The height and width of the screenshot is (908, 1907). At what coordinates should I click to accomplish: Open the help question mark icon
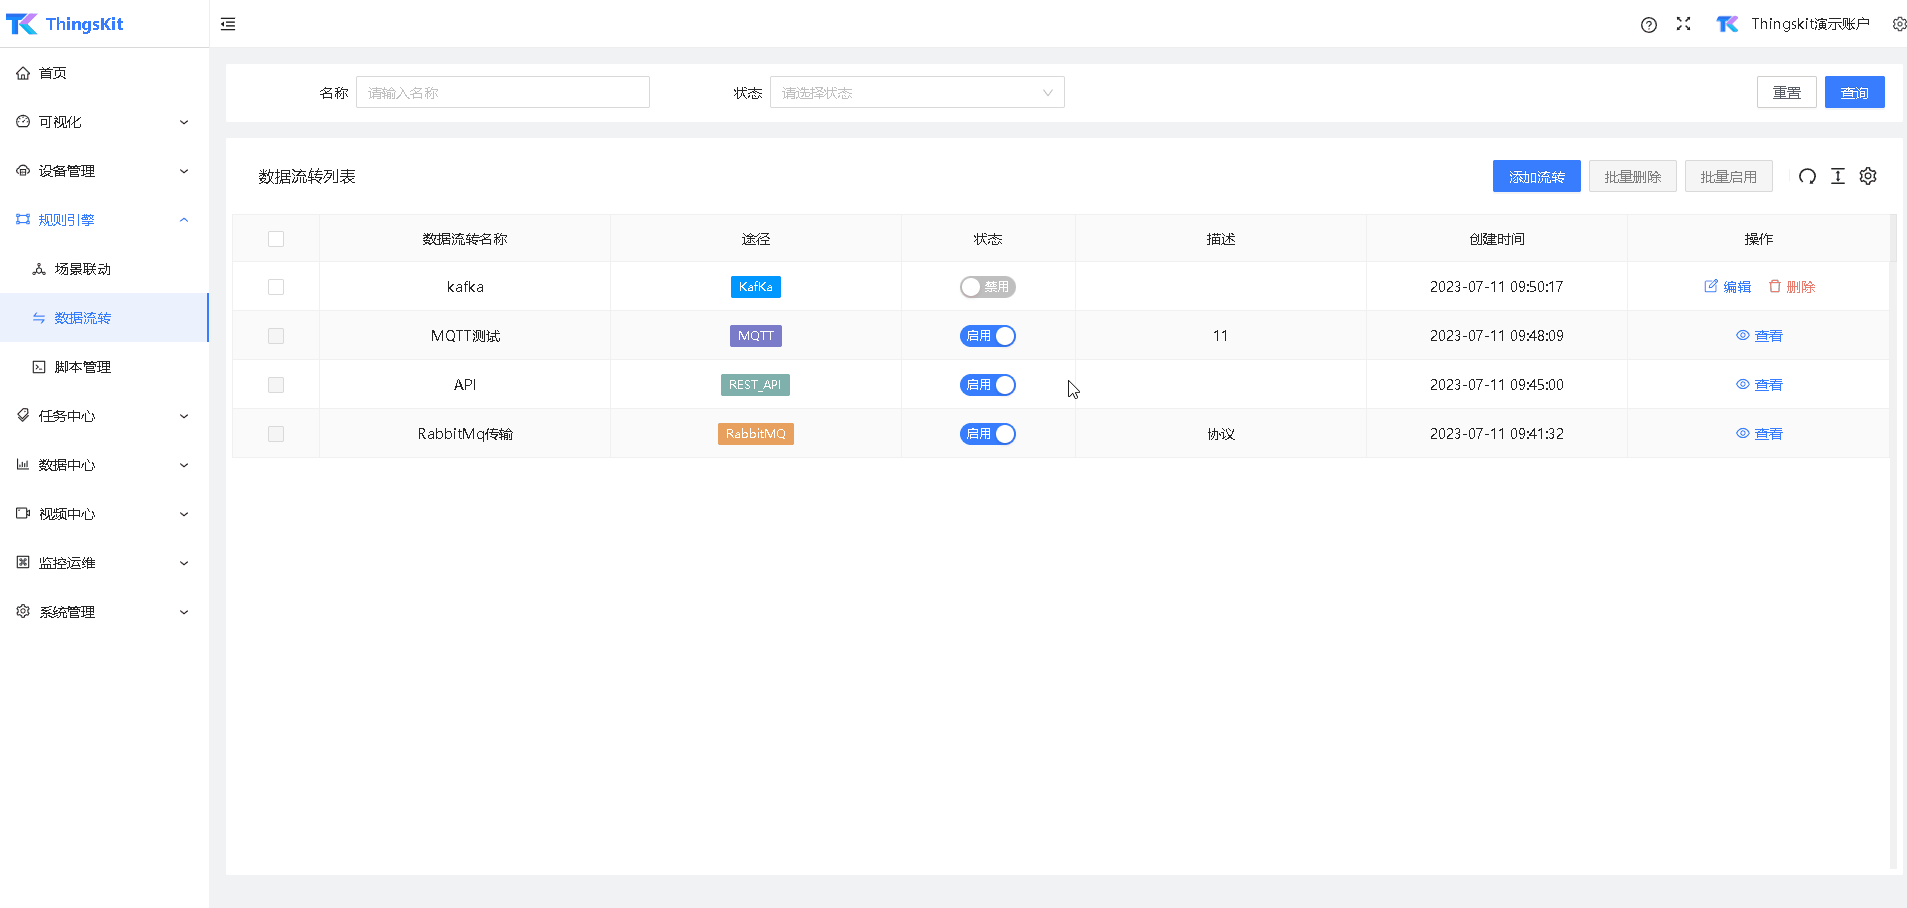(1648, 25)
